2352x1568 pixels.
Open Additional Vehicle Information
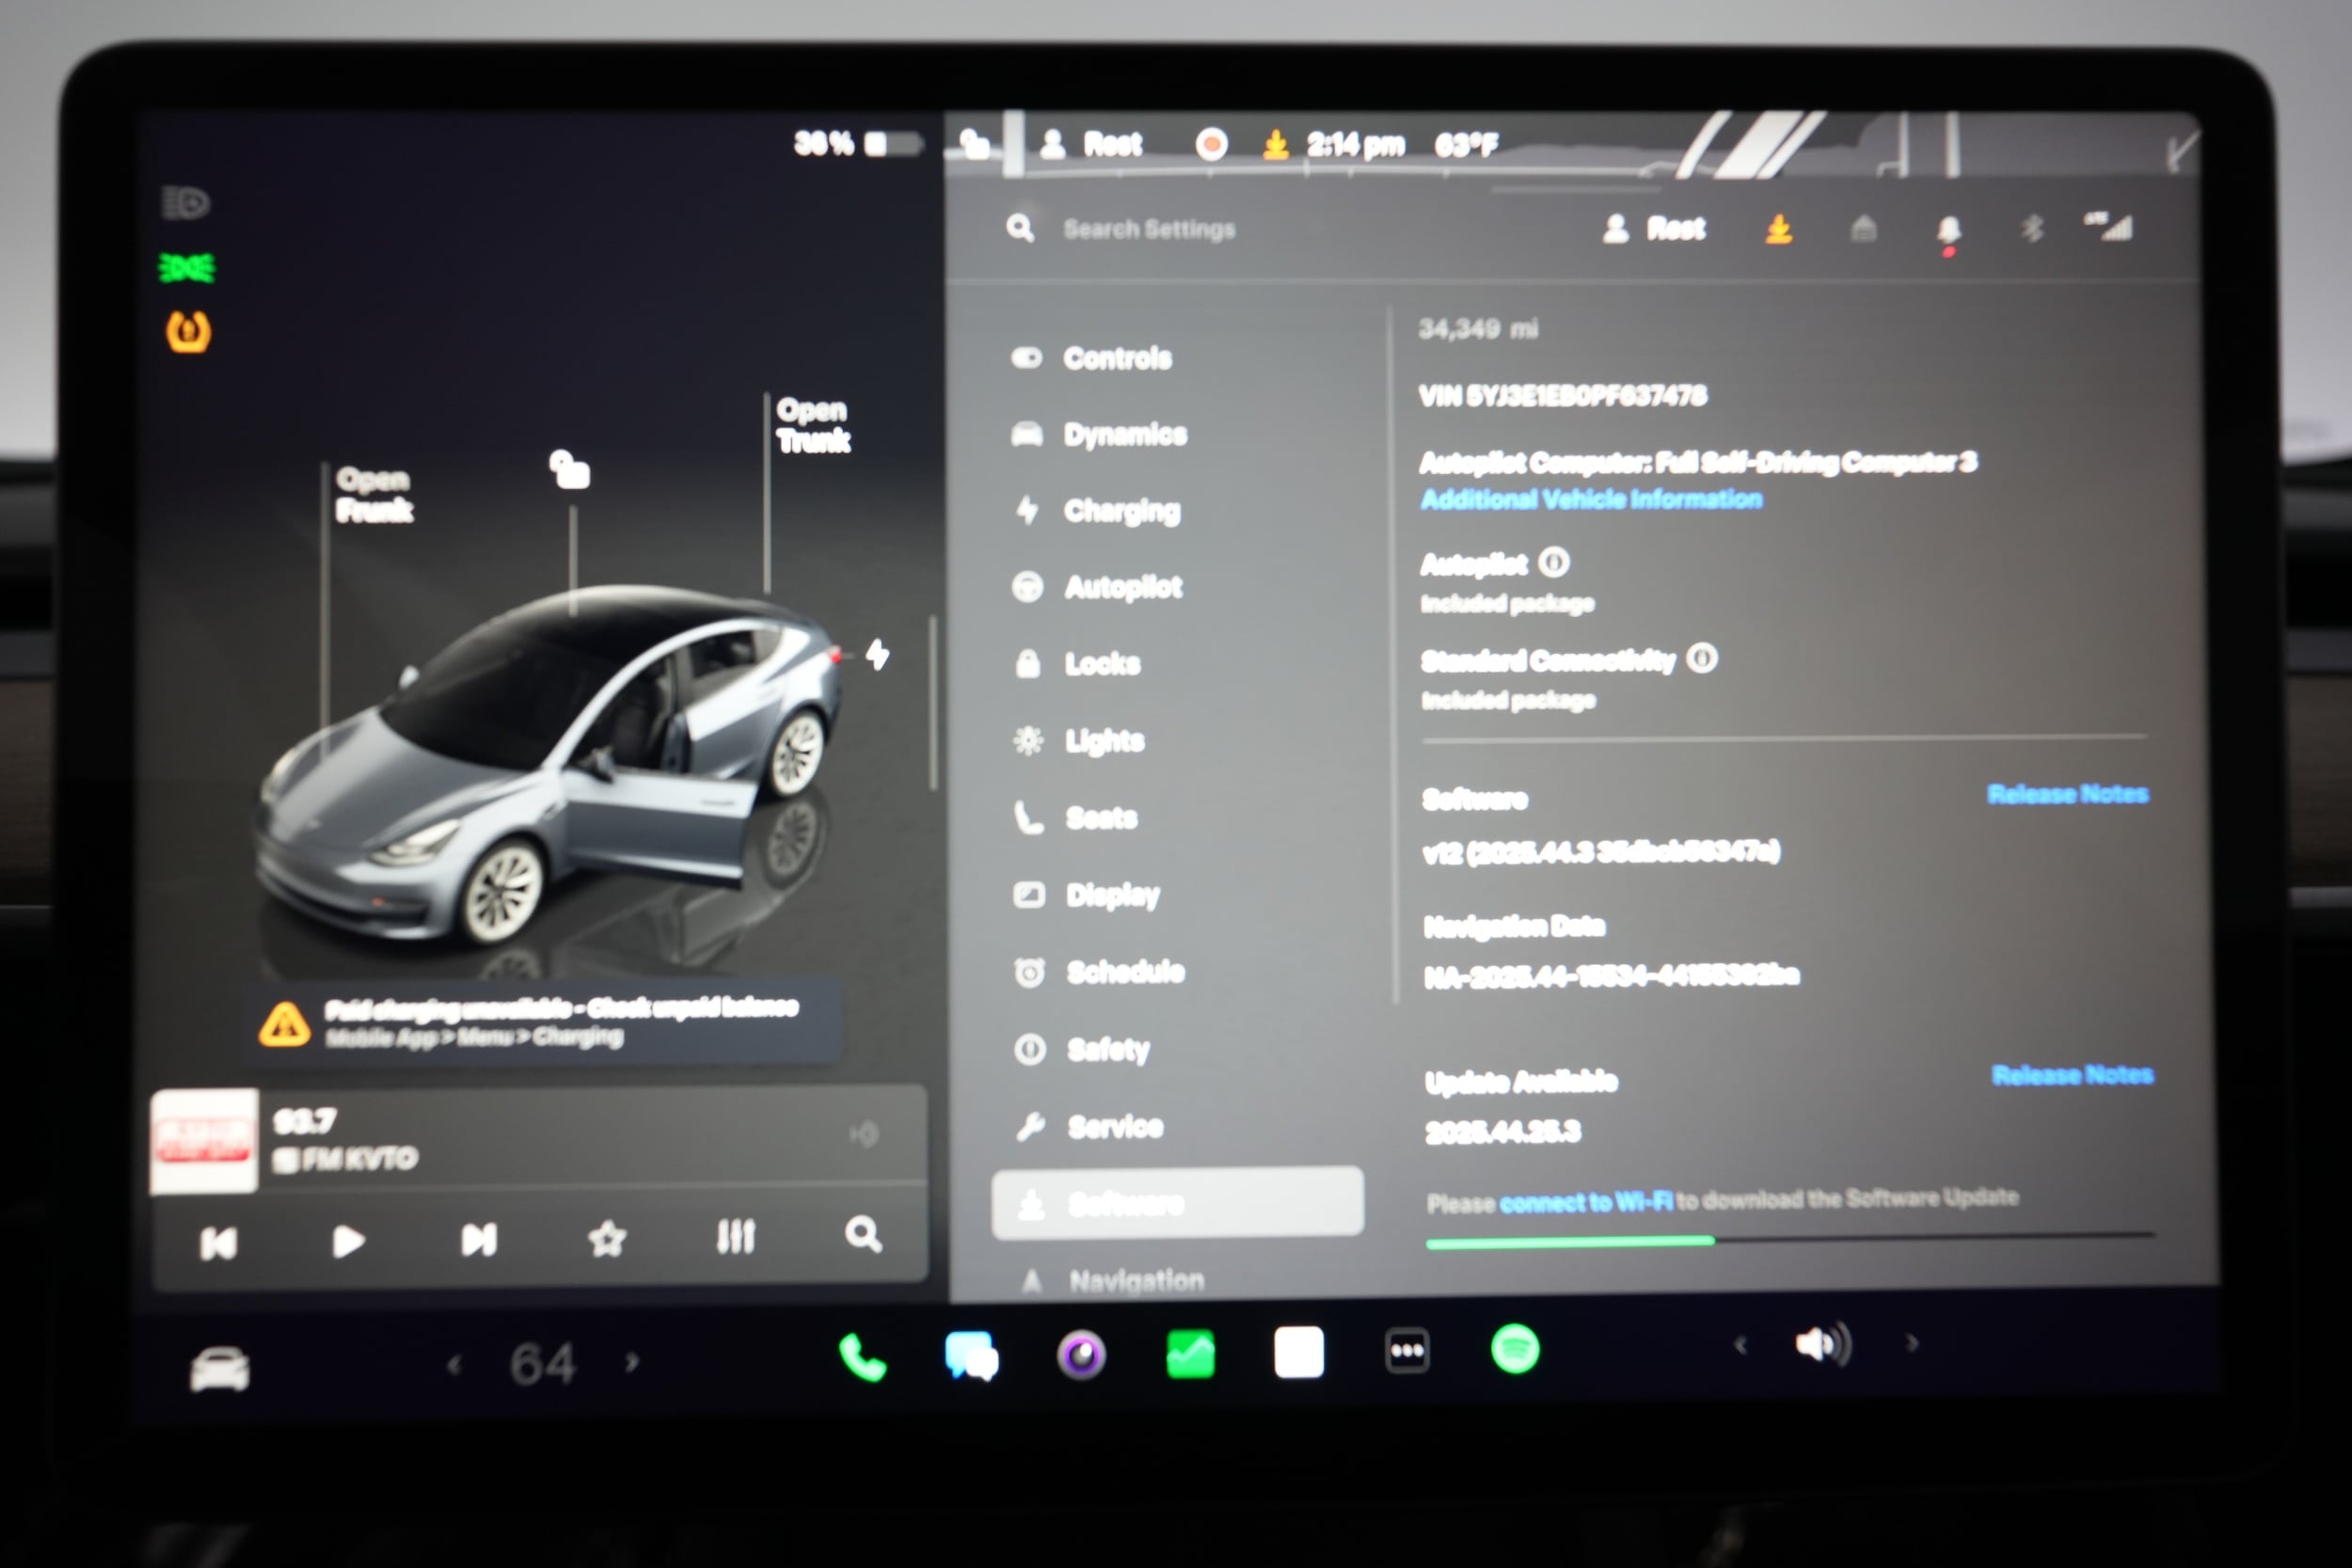pyautogui.click(x=1590, y=500)
